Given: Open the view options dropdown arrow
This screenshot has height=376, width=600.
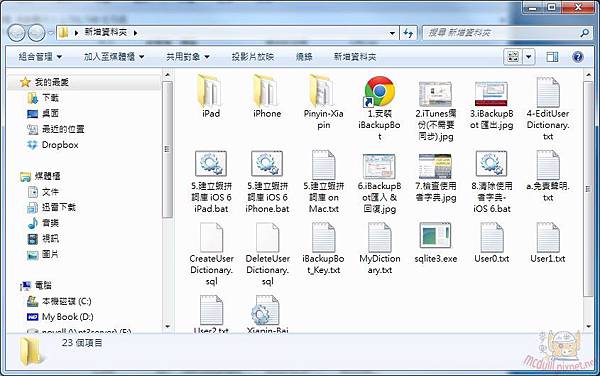Looking at the screenshot, I should click(x=528, y=57).
